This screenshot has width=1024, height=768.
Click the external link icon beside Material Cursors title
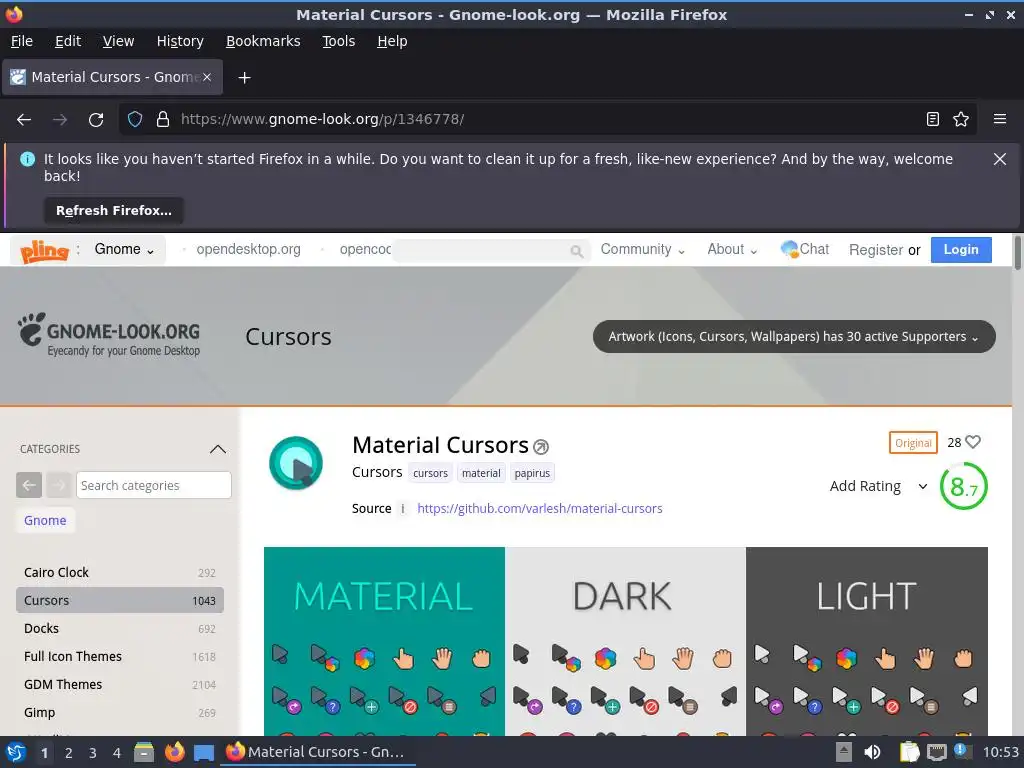point(541,447)
